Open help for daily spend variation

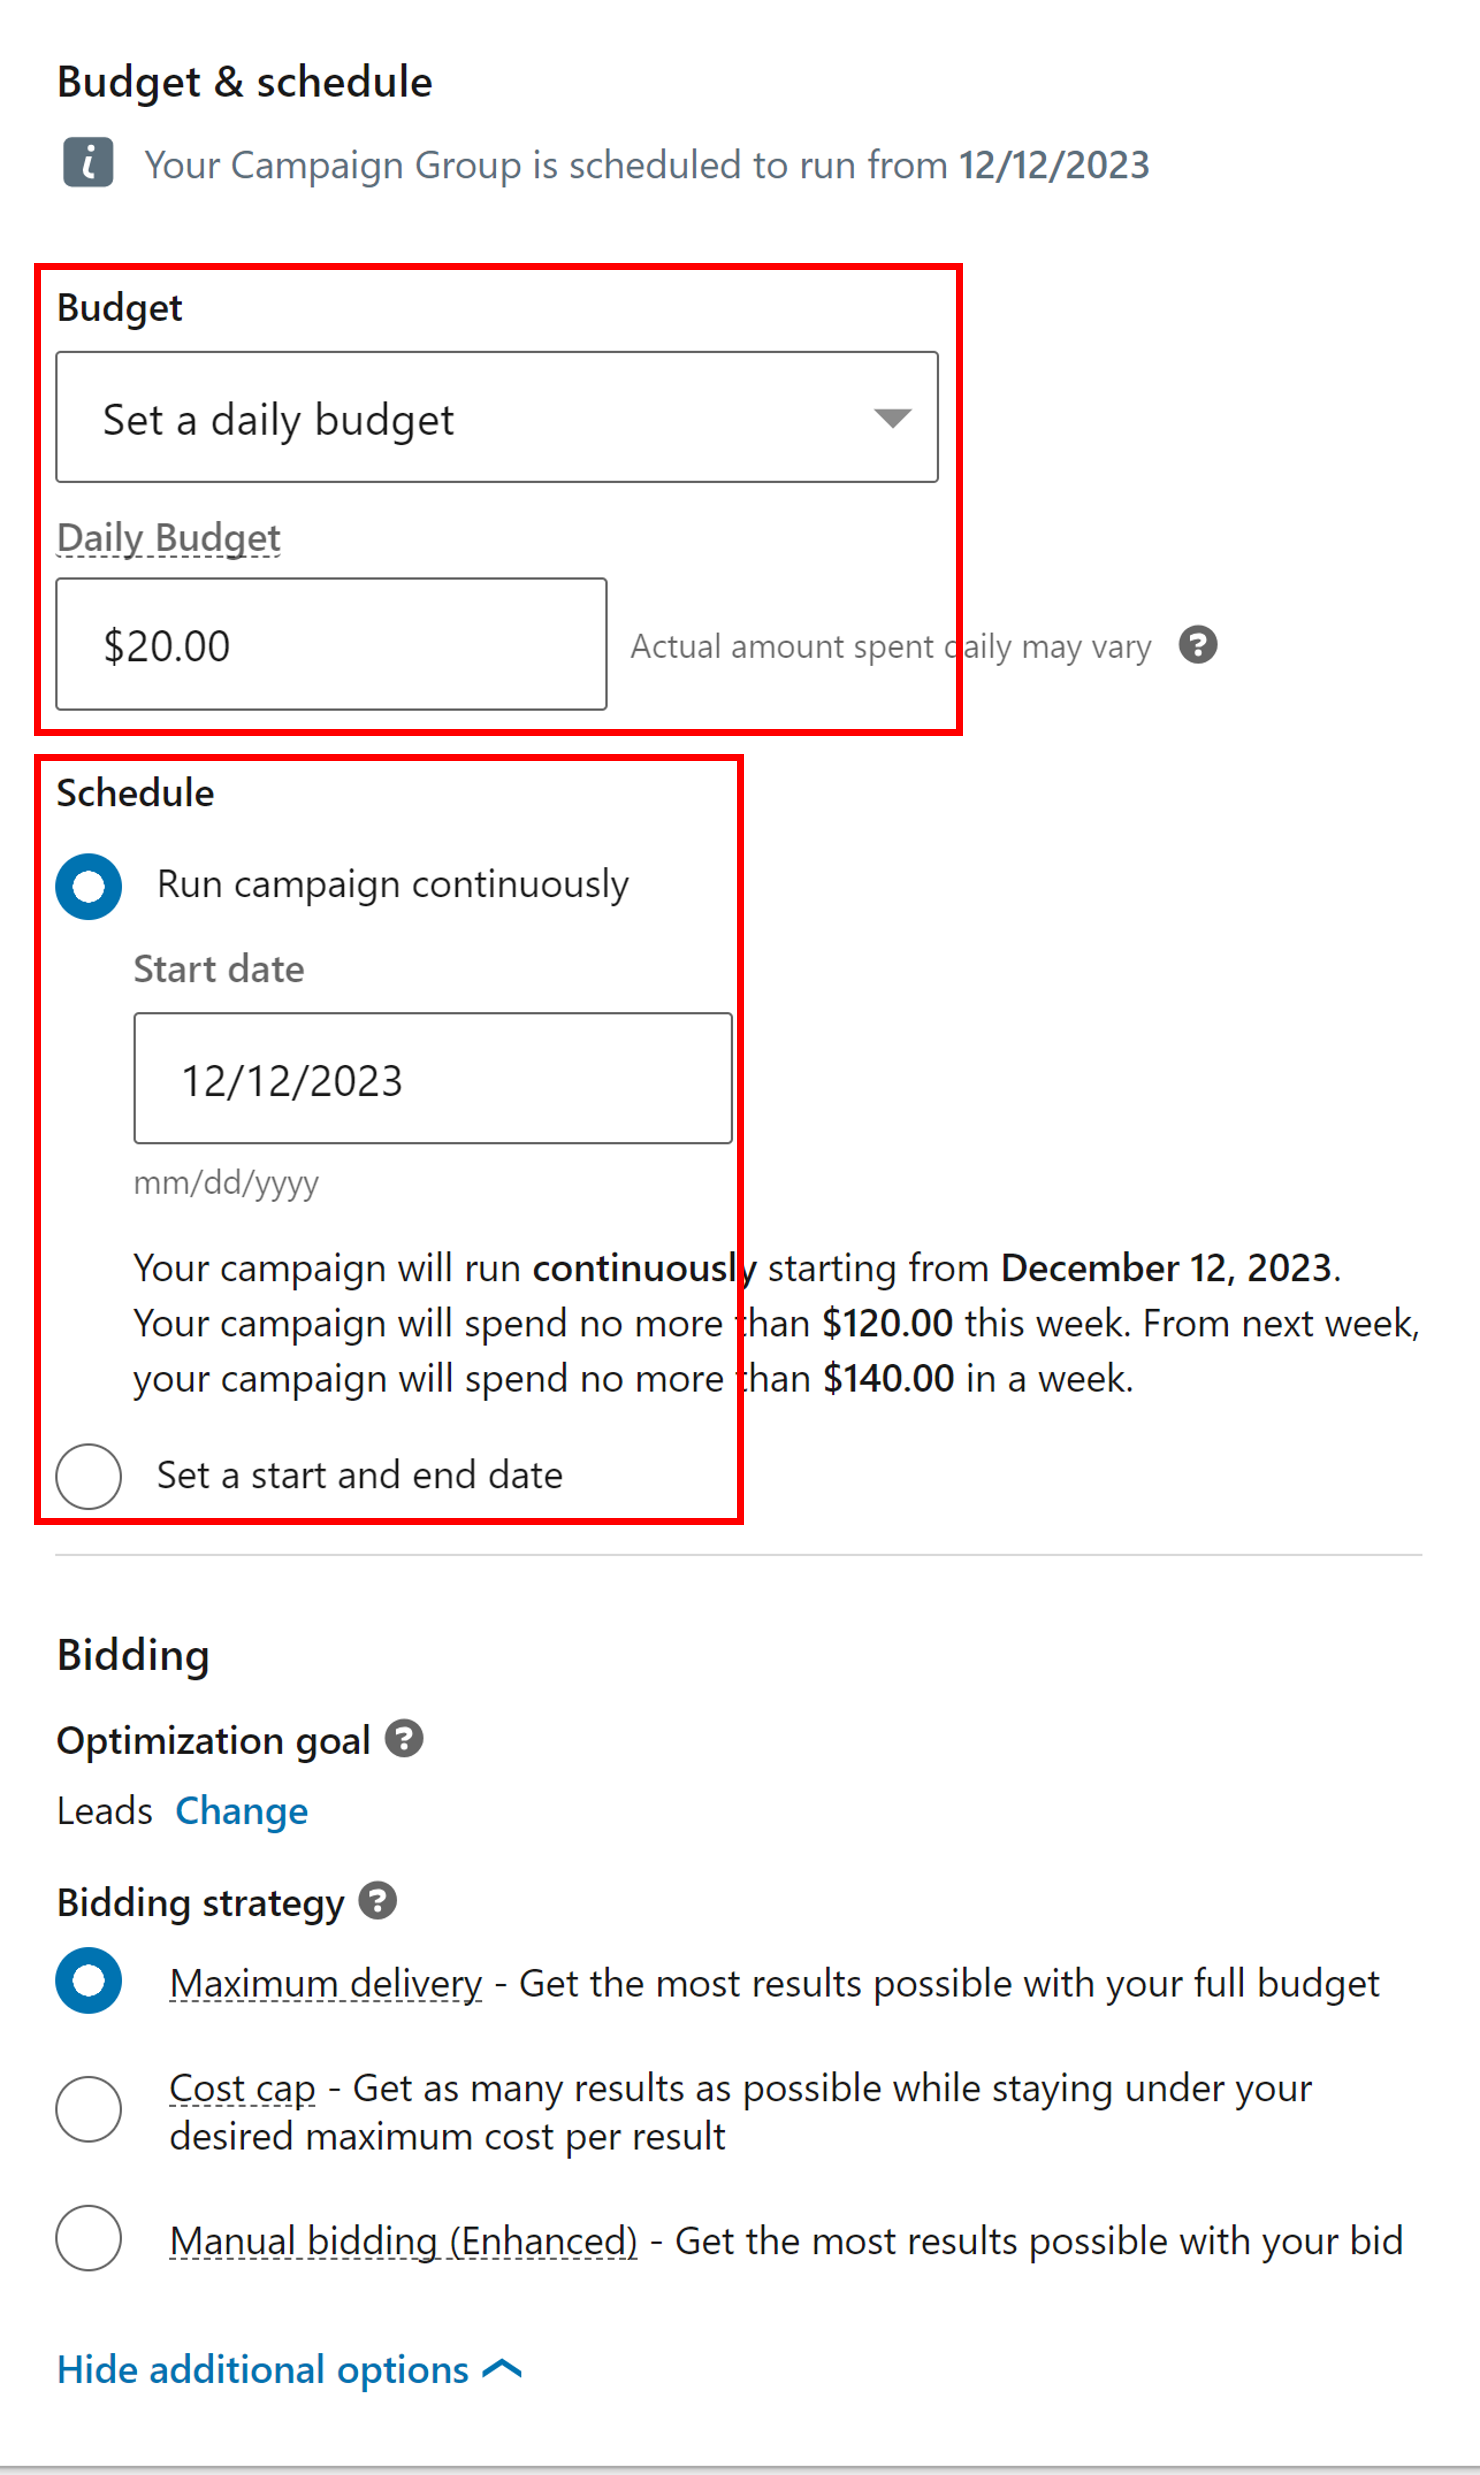pos(1198,646)
